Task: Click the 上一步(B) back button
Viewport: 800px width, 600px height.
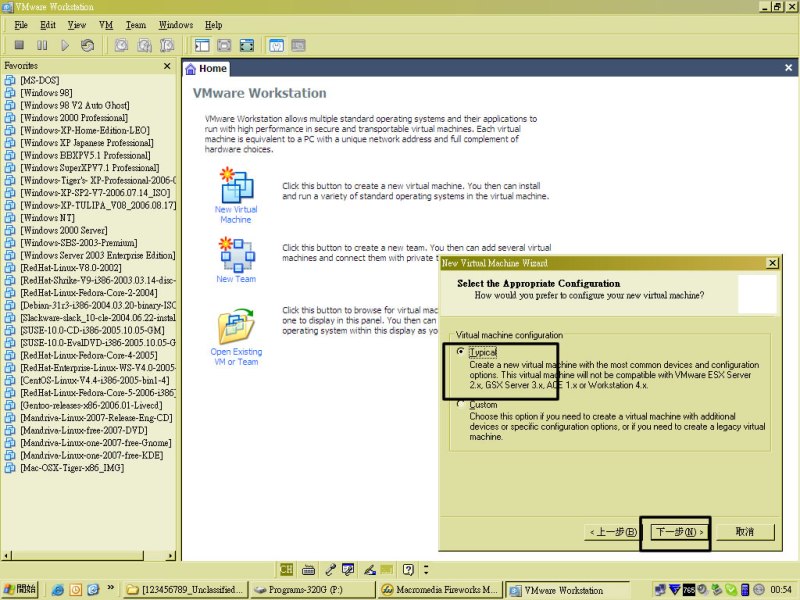Action: pyautogui.click(x=613, y=532)
